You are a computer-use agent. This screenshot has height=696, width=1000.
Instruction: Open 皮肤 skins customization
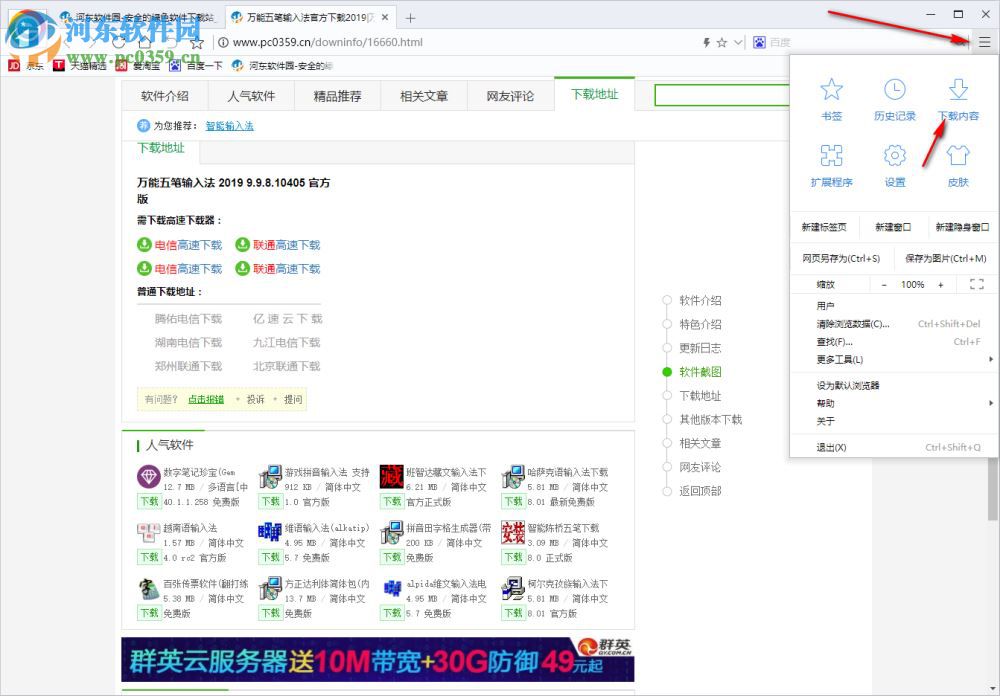[957, 163]
